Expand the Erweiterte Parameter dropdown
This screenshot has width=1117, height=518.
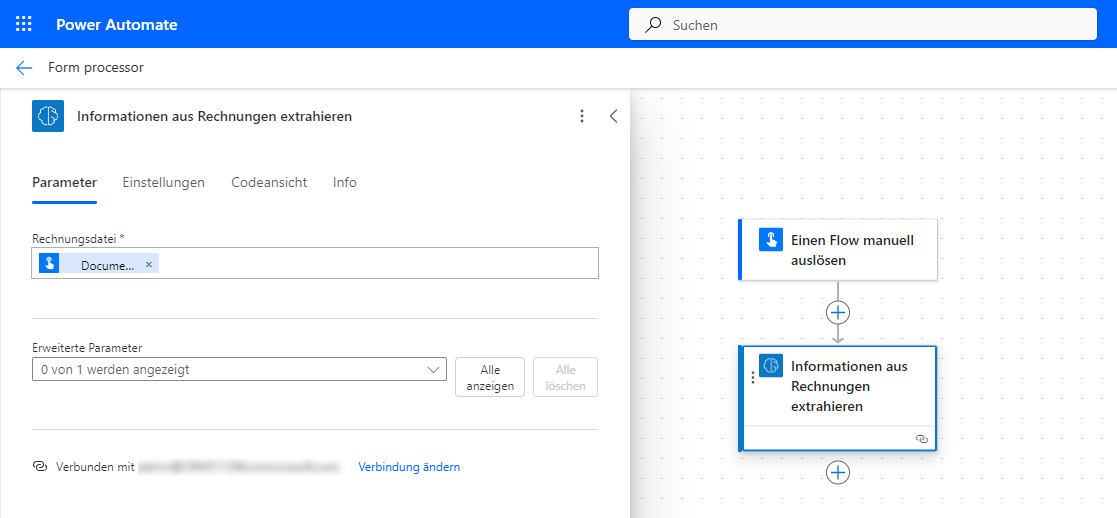(x=238, y=370)
